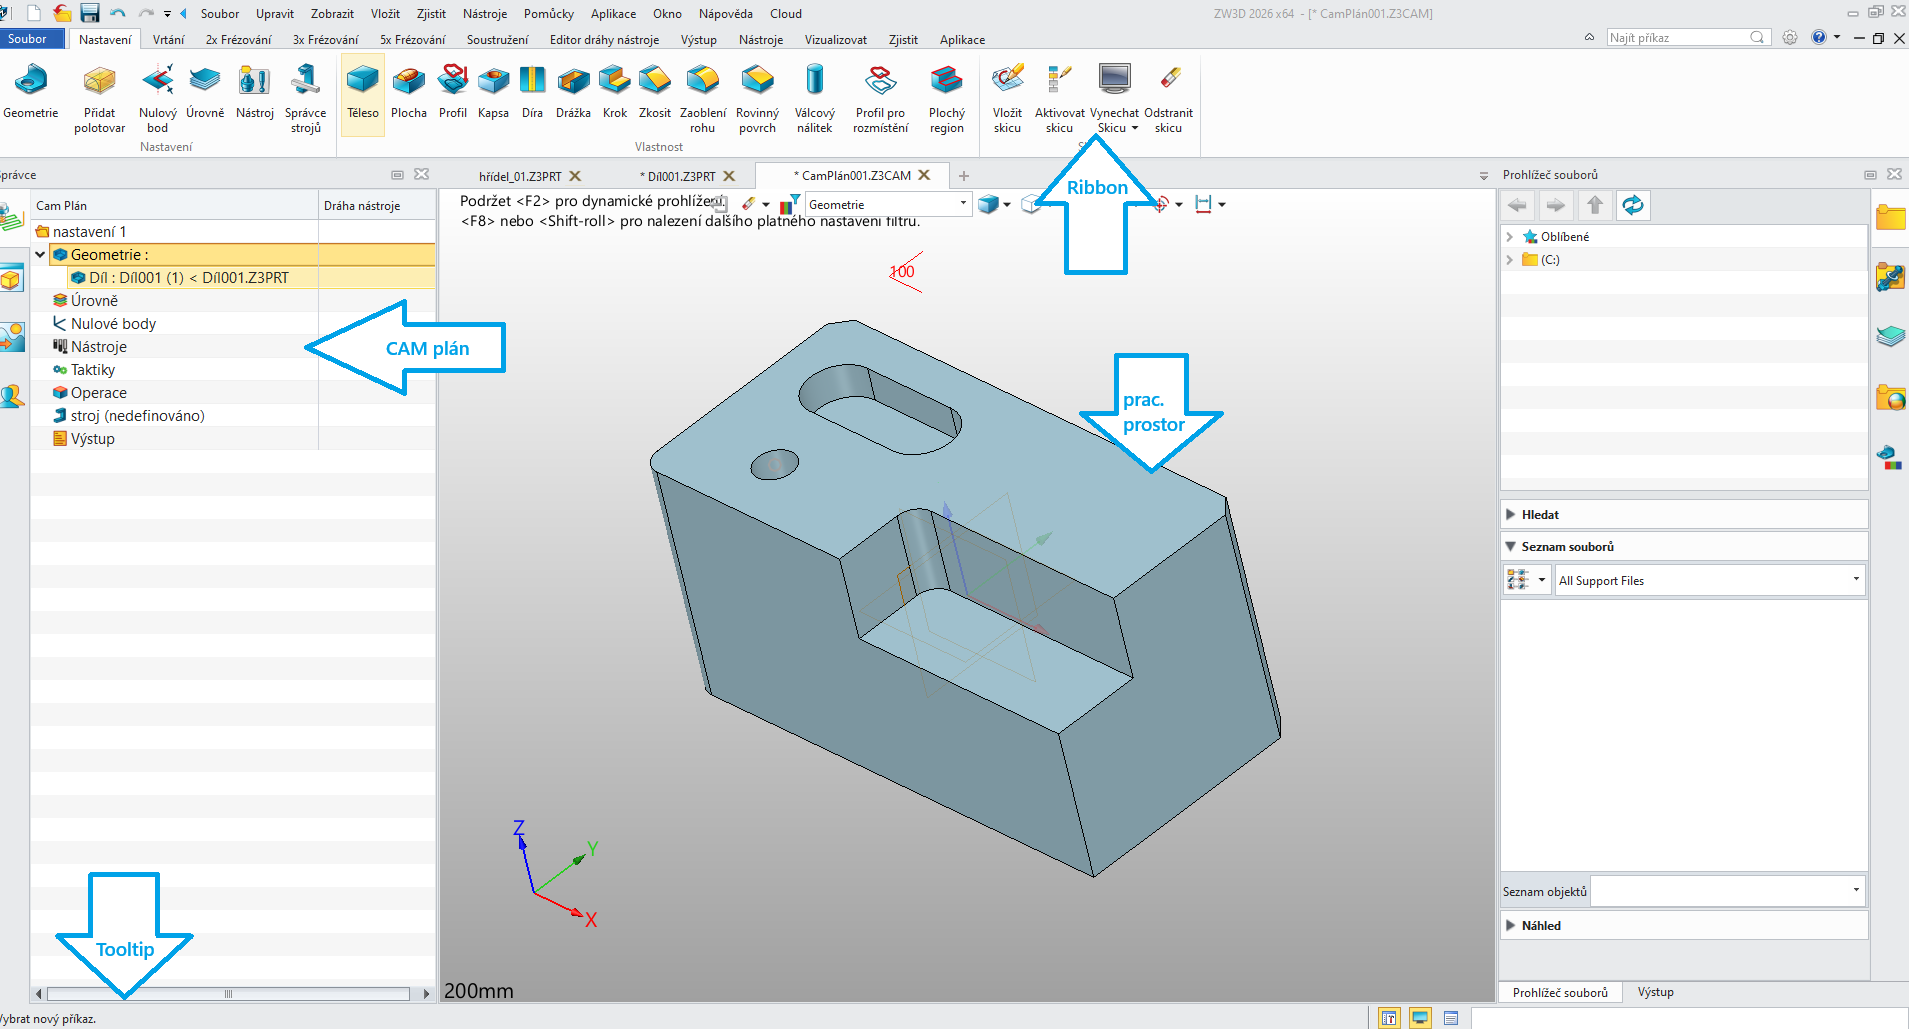Screen dimensions: 1909x1029
Task: Choose Zaoblení rohu tool
Action: (703, 98)
